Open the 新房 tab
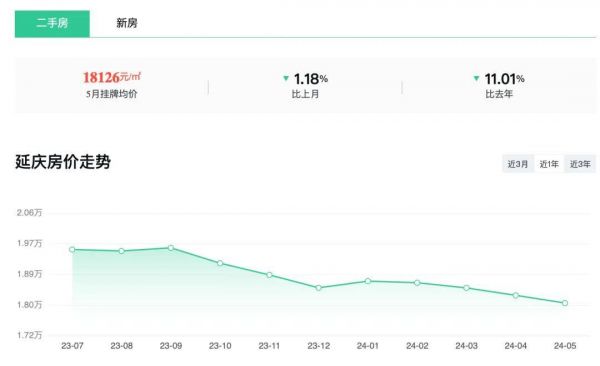Screen dimensions: 600x366 point(127,23)
